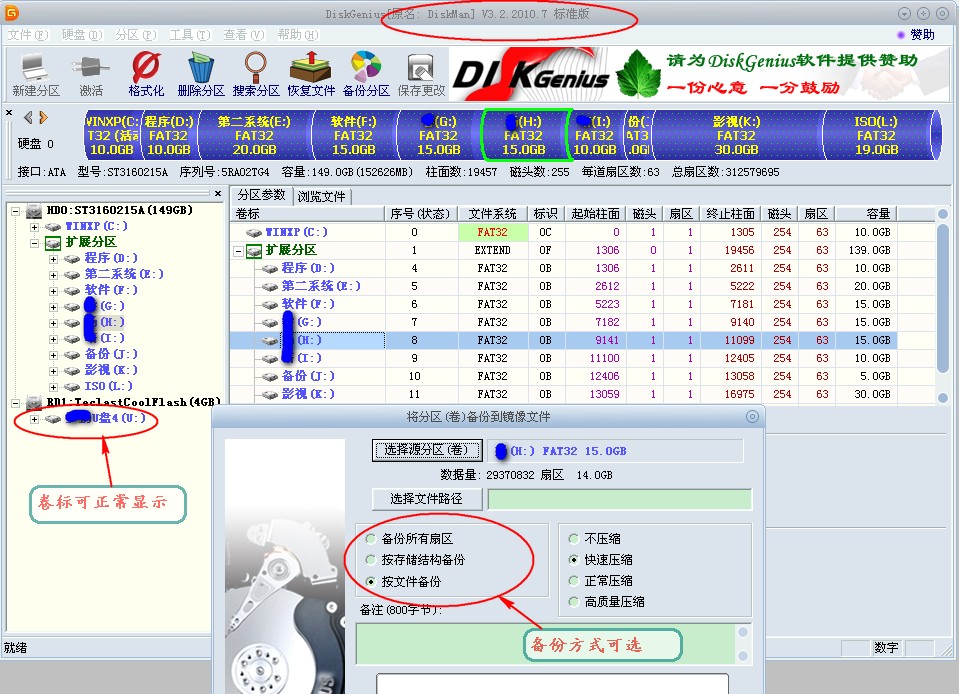Close the backup dialog with round button
Viewport: 959px width, 694px height.
(752, 416)
